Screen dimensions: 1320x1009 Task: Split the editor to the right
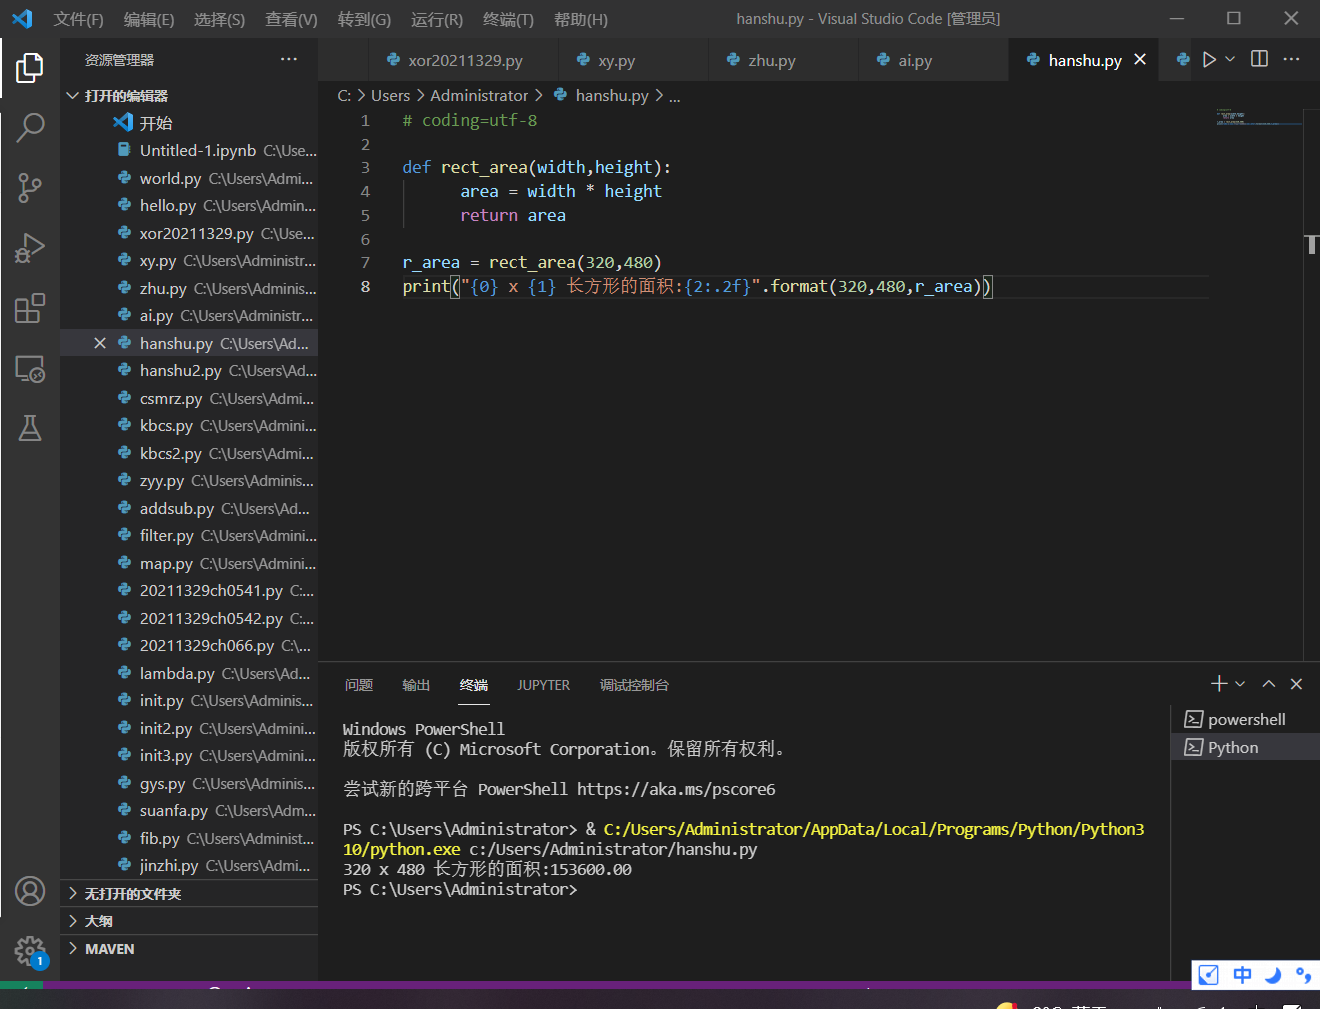(1259, 60)
